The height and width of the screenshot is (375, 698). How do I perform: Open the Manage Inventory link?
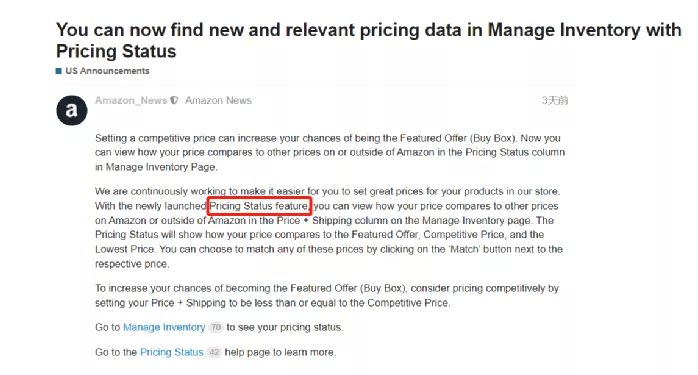(164, 327)
